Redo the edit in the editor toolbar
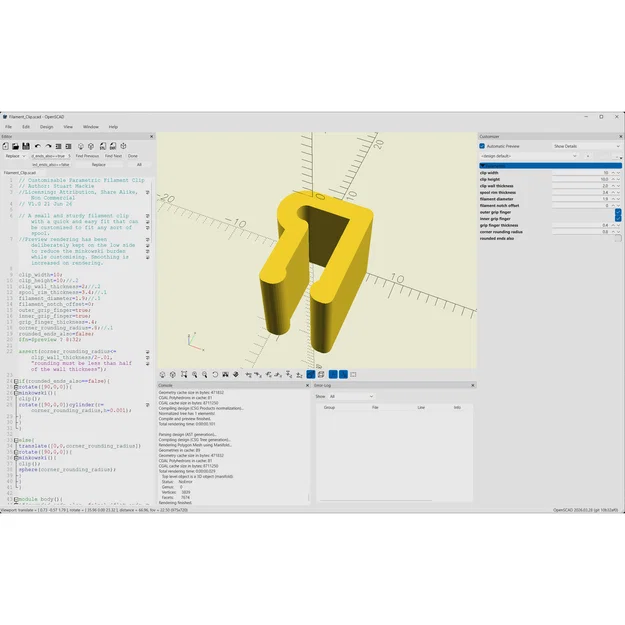 [48, 146]
